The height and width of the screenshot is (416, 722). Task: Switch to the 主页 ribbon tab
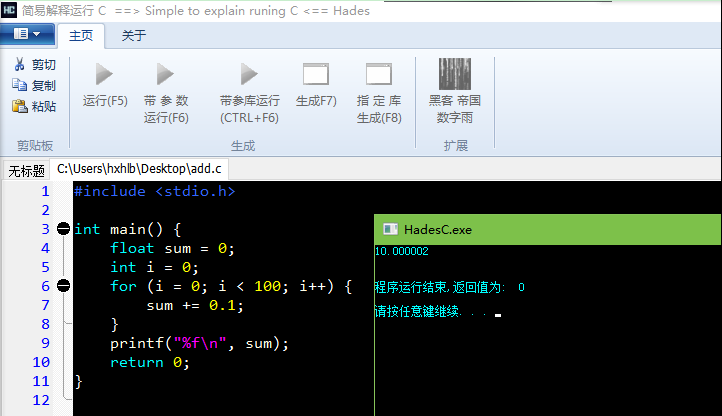pos(80,36)
